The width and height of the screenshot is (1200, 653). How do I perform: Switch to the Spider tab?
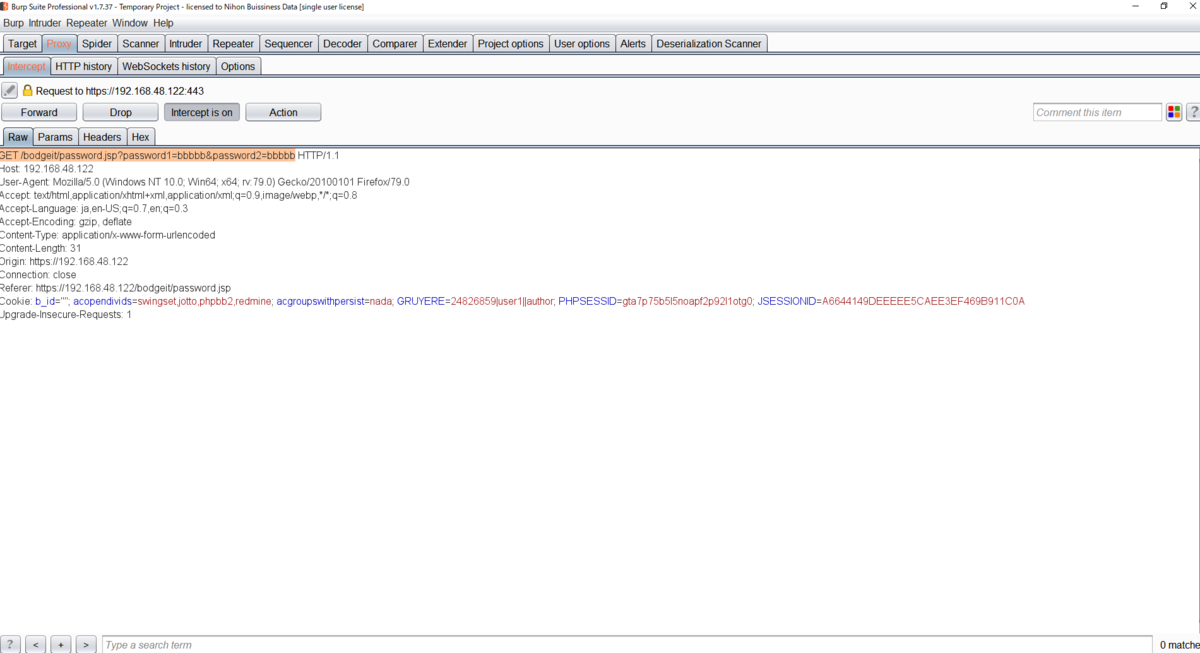[97, 43]
